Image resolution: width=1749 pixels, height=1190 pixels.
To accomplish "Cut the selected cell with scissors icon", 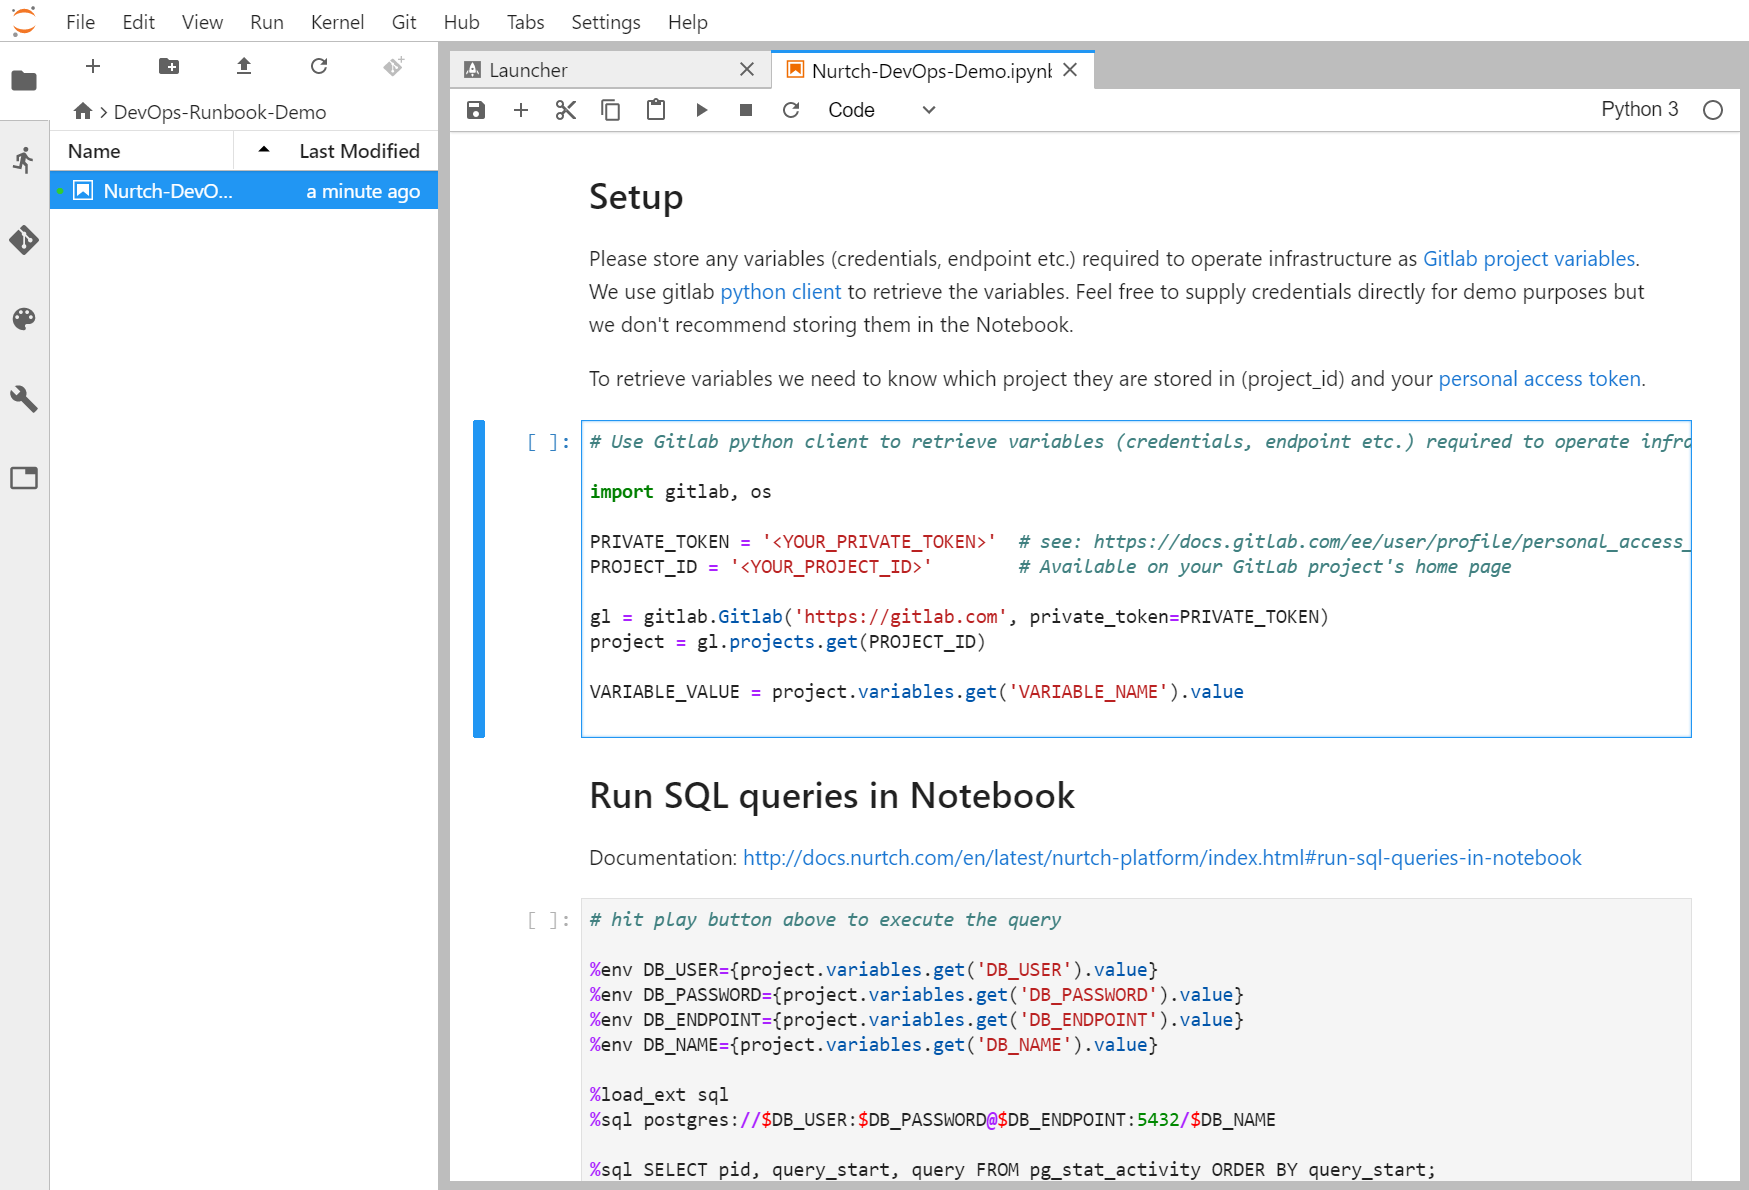I will point(566,110).
